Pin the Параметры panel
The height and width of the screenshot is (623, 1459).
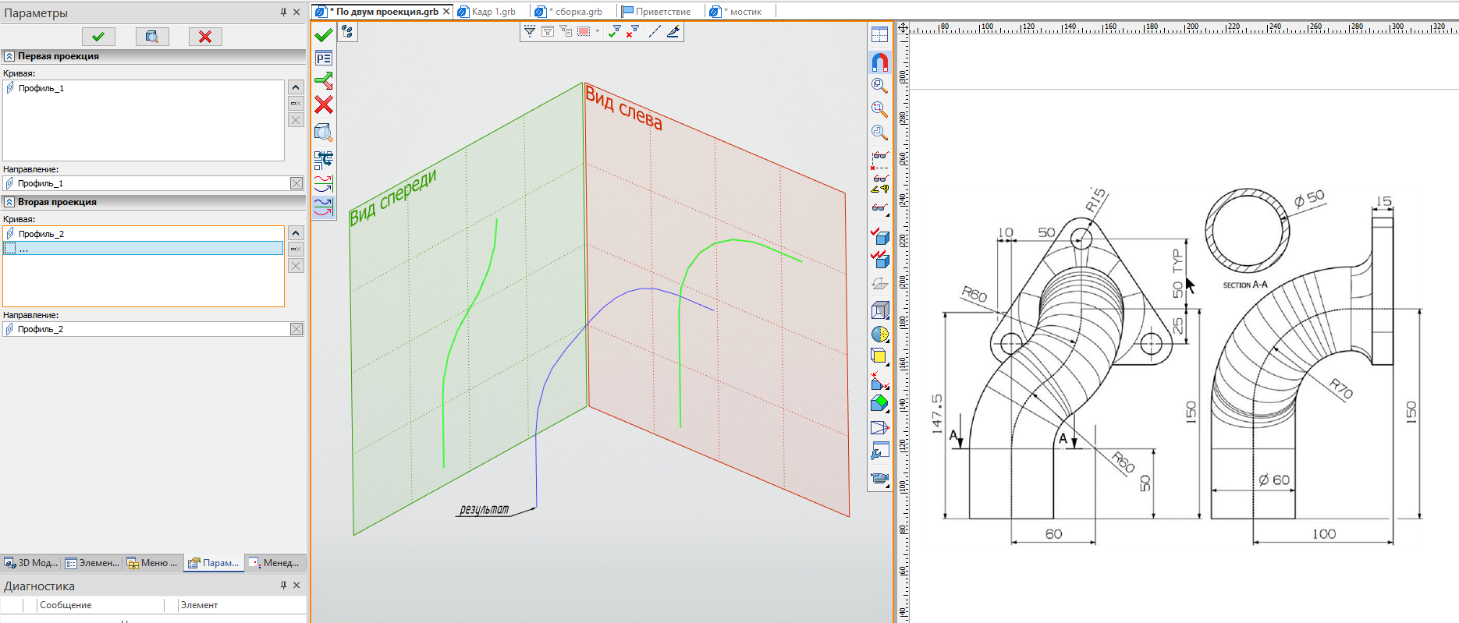(283, 12)
